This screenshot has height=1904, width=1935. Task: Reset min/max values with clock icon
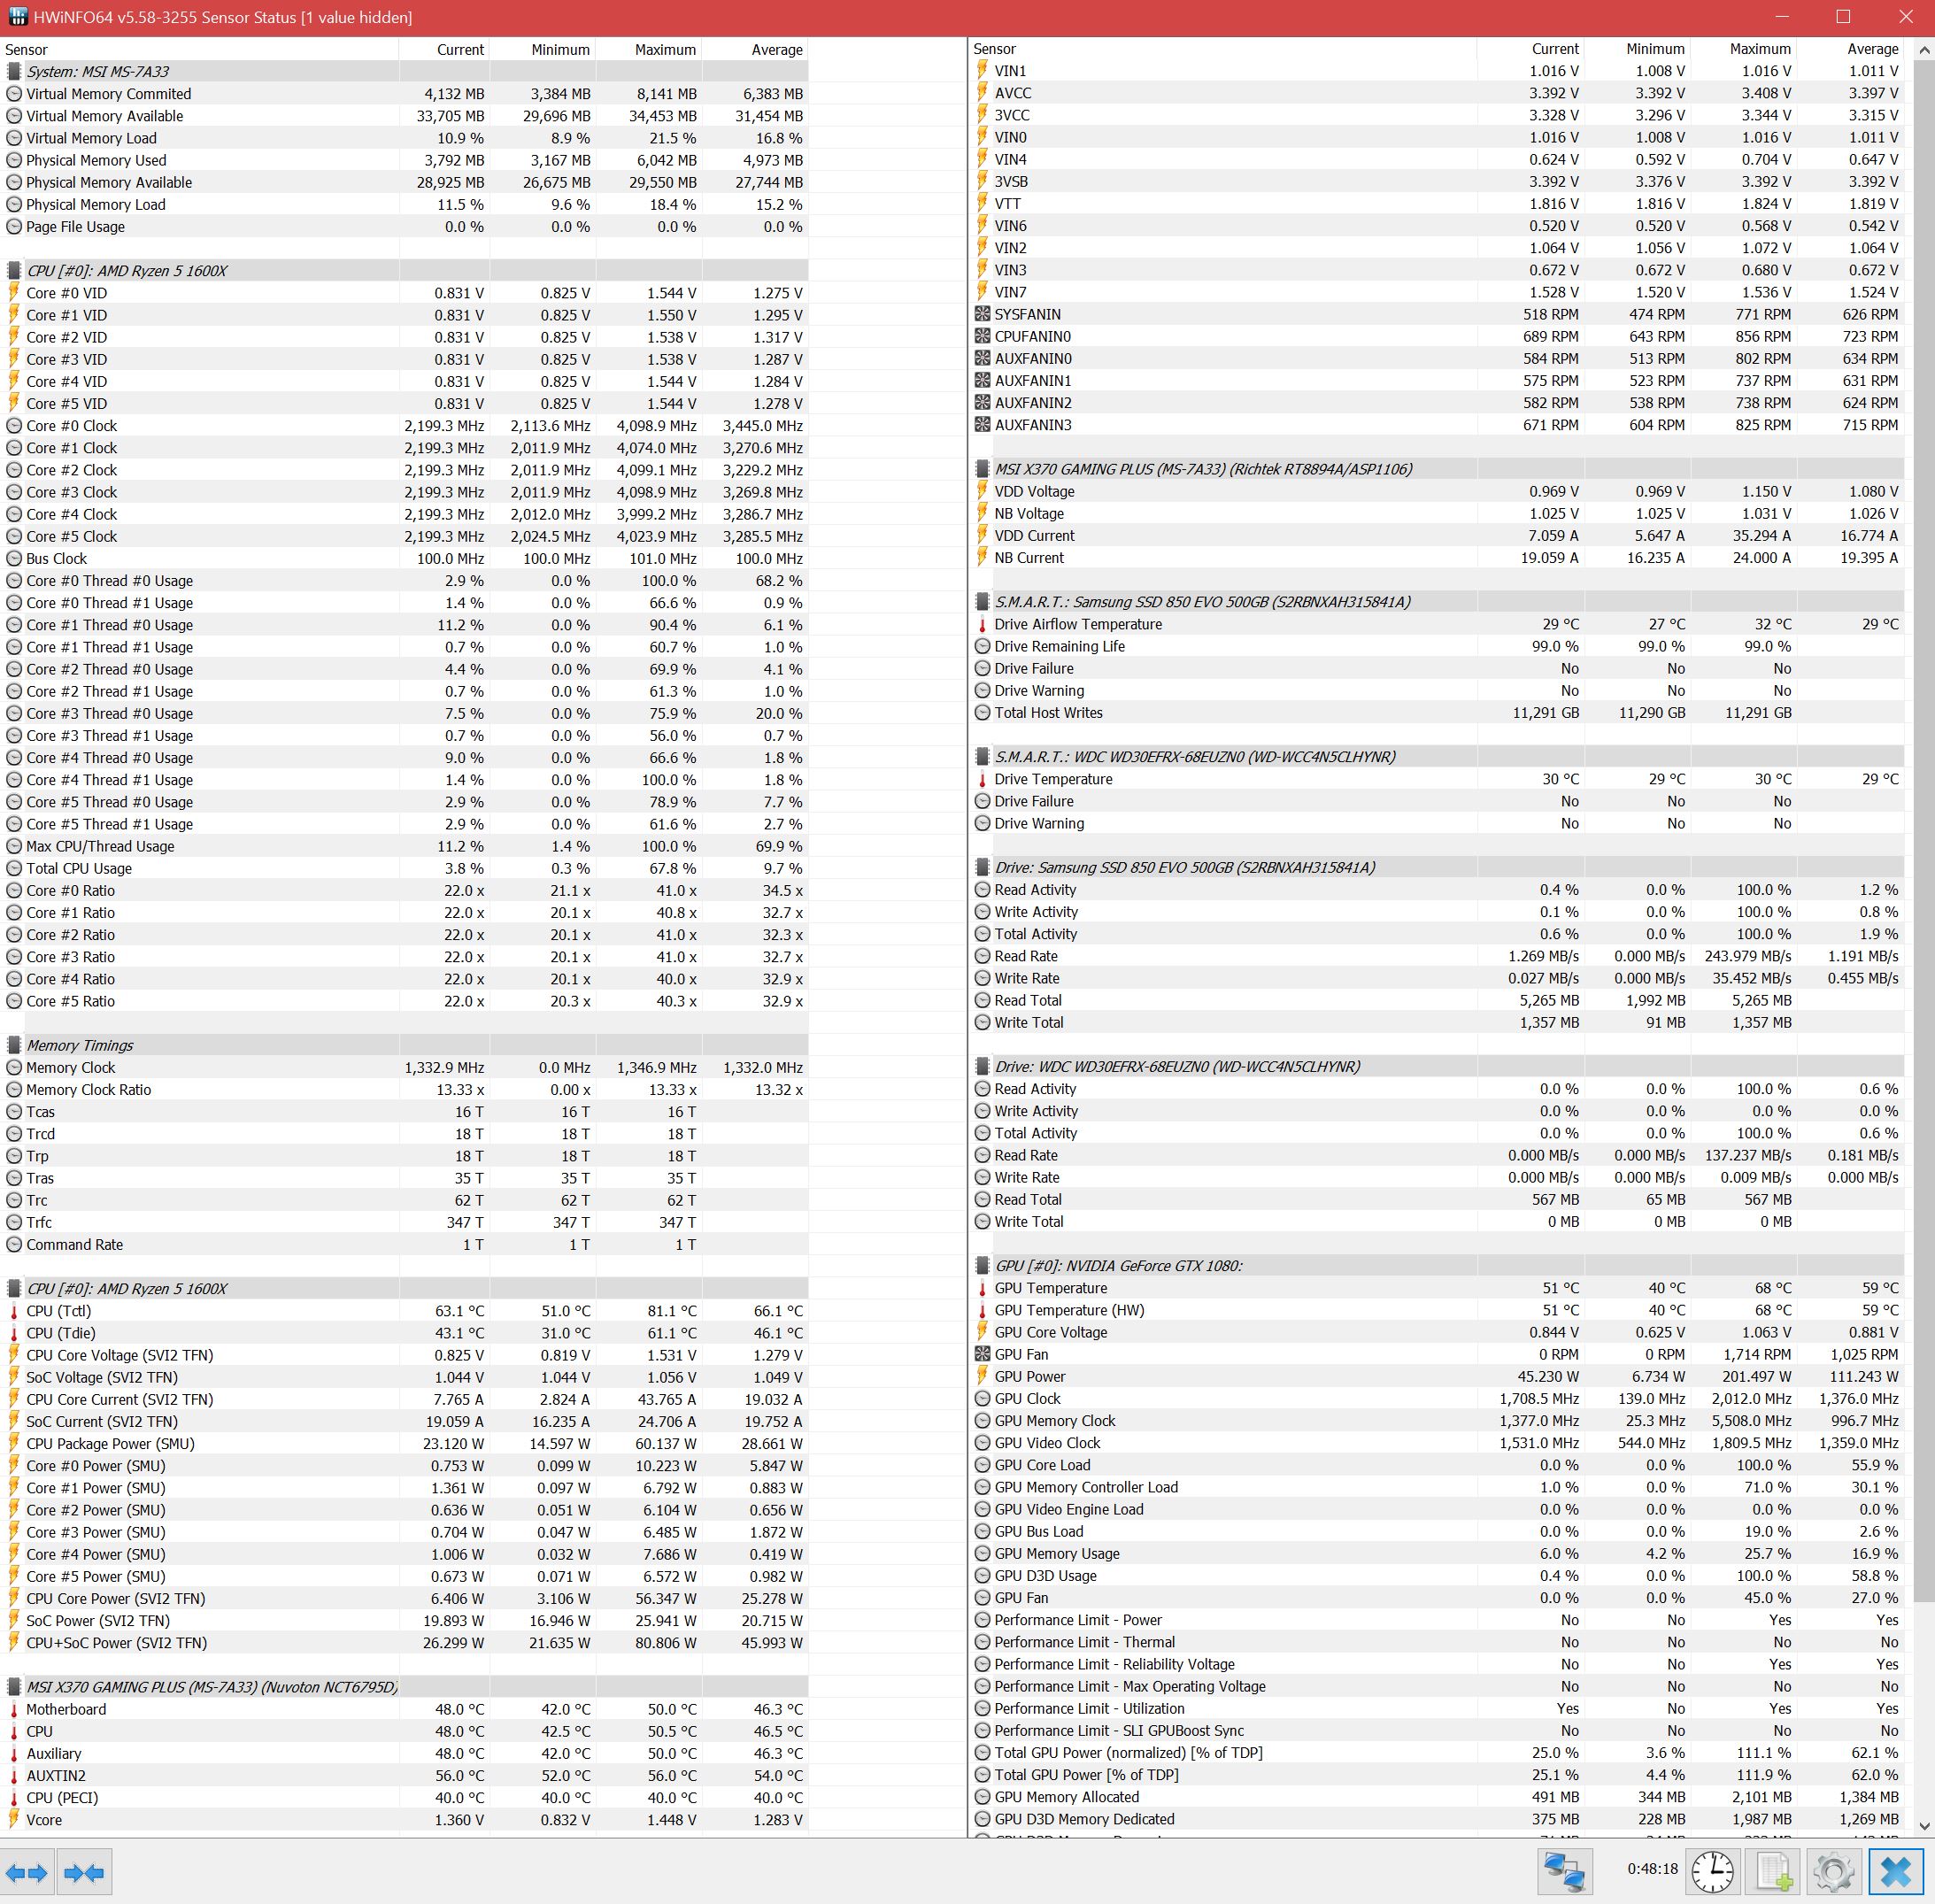click(1713, 1872)
